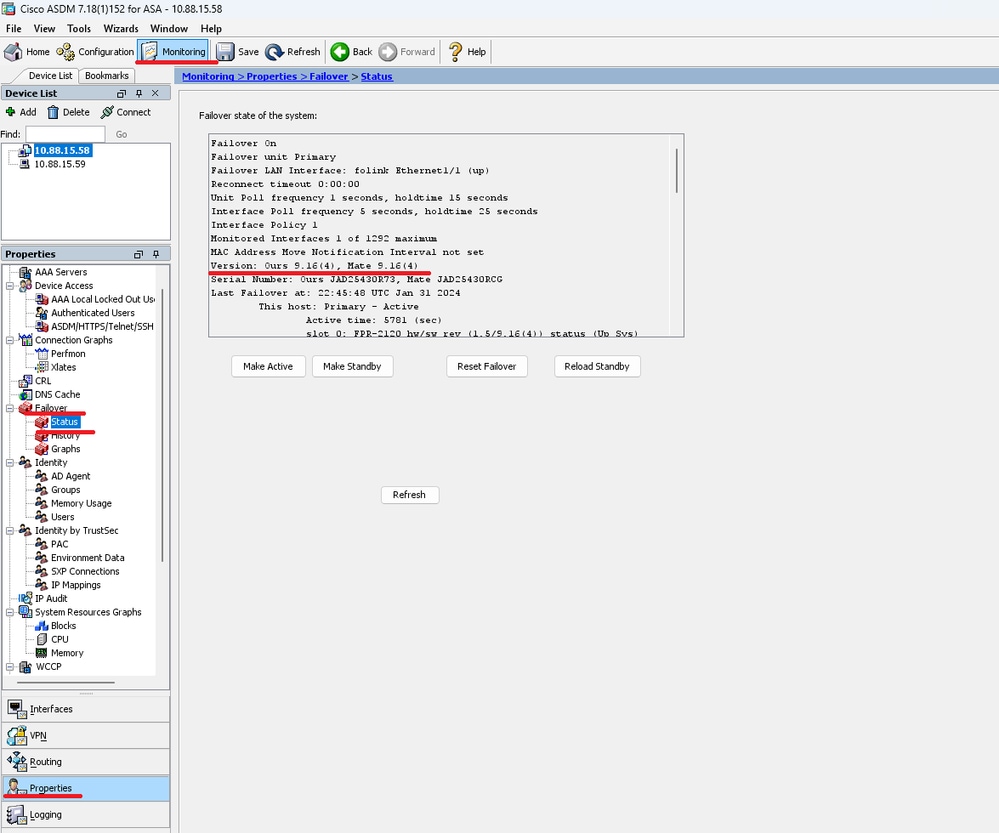The width and height of the screenshot is (999, 833).
Task: Open the Tools menu
Action: 79,29
